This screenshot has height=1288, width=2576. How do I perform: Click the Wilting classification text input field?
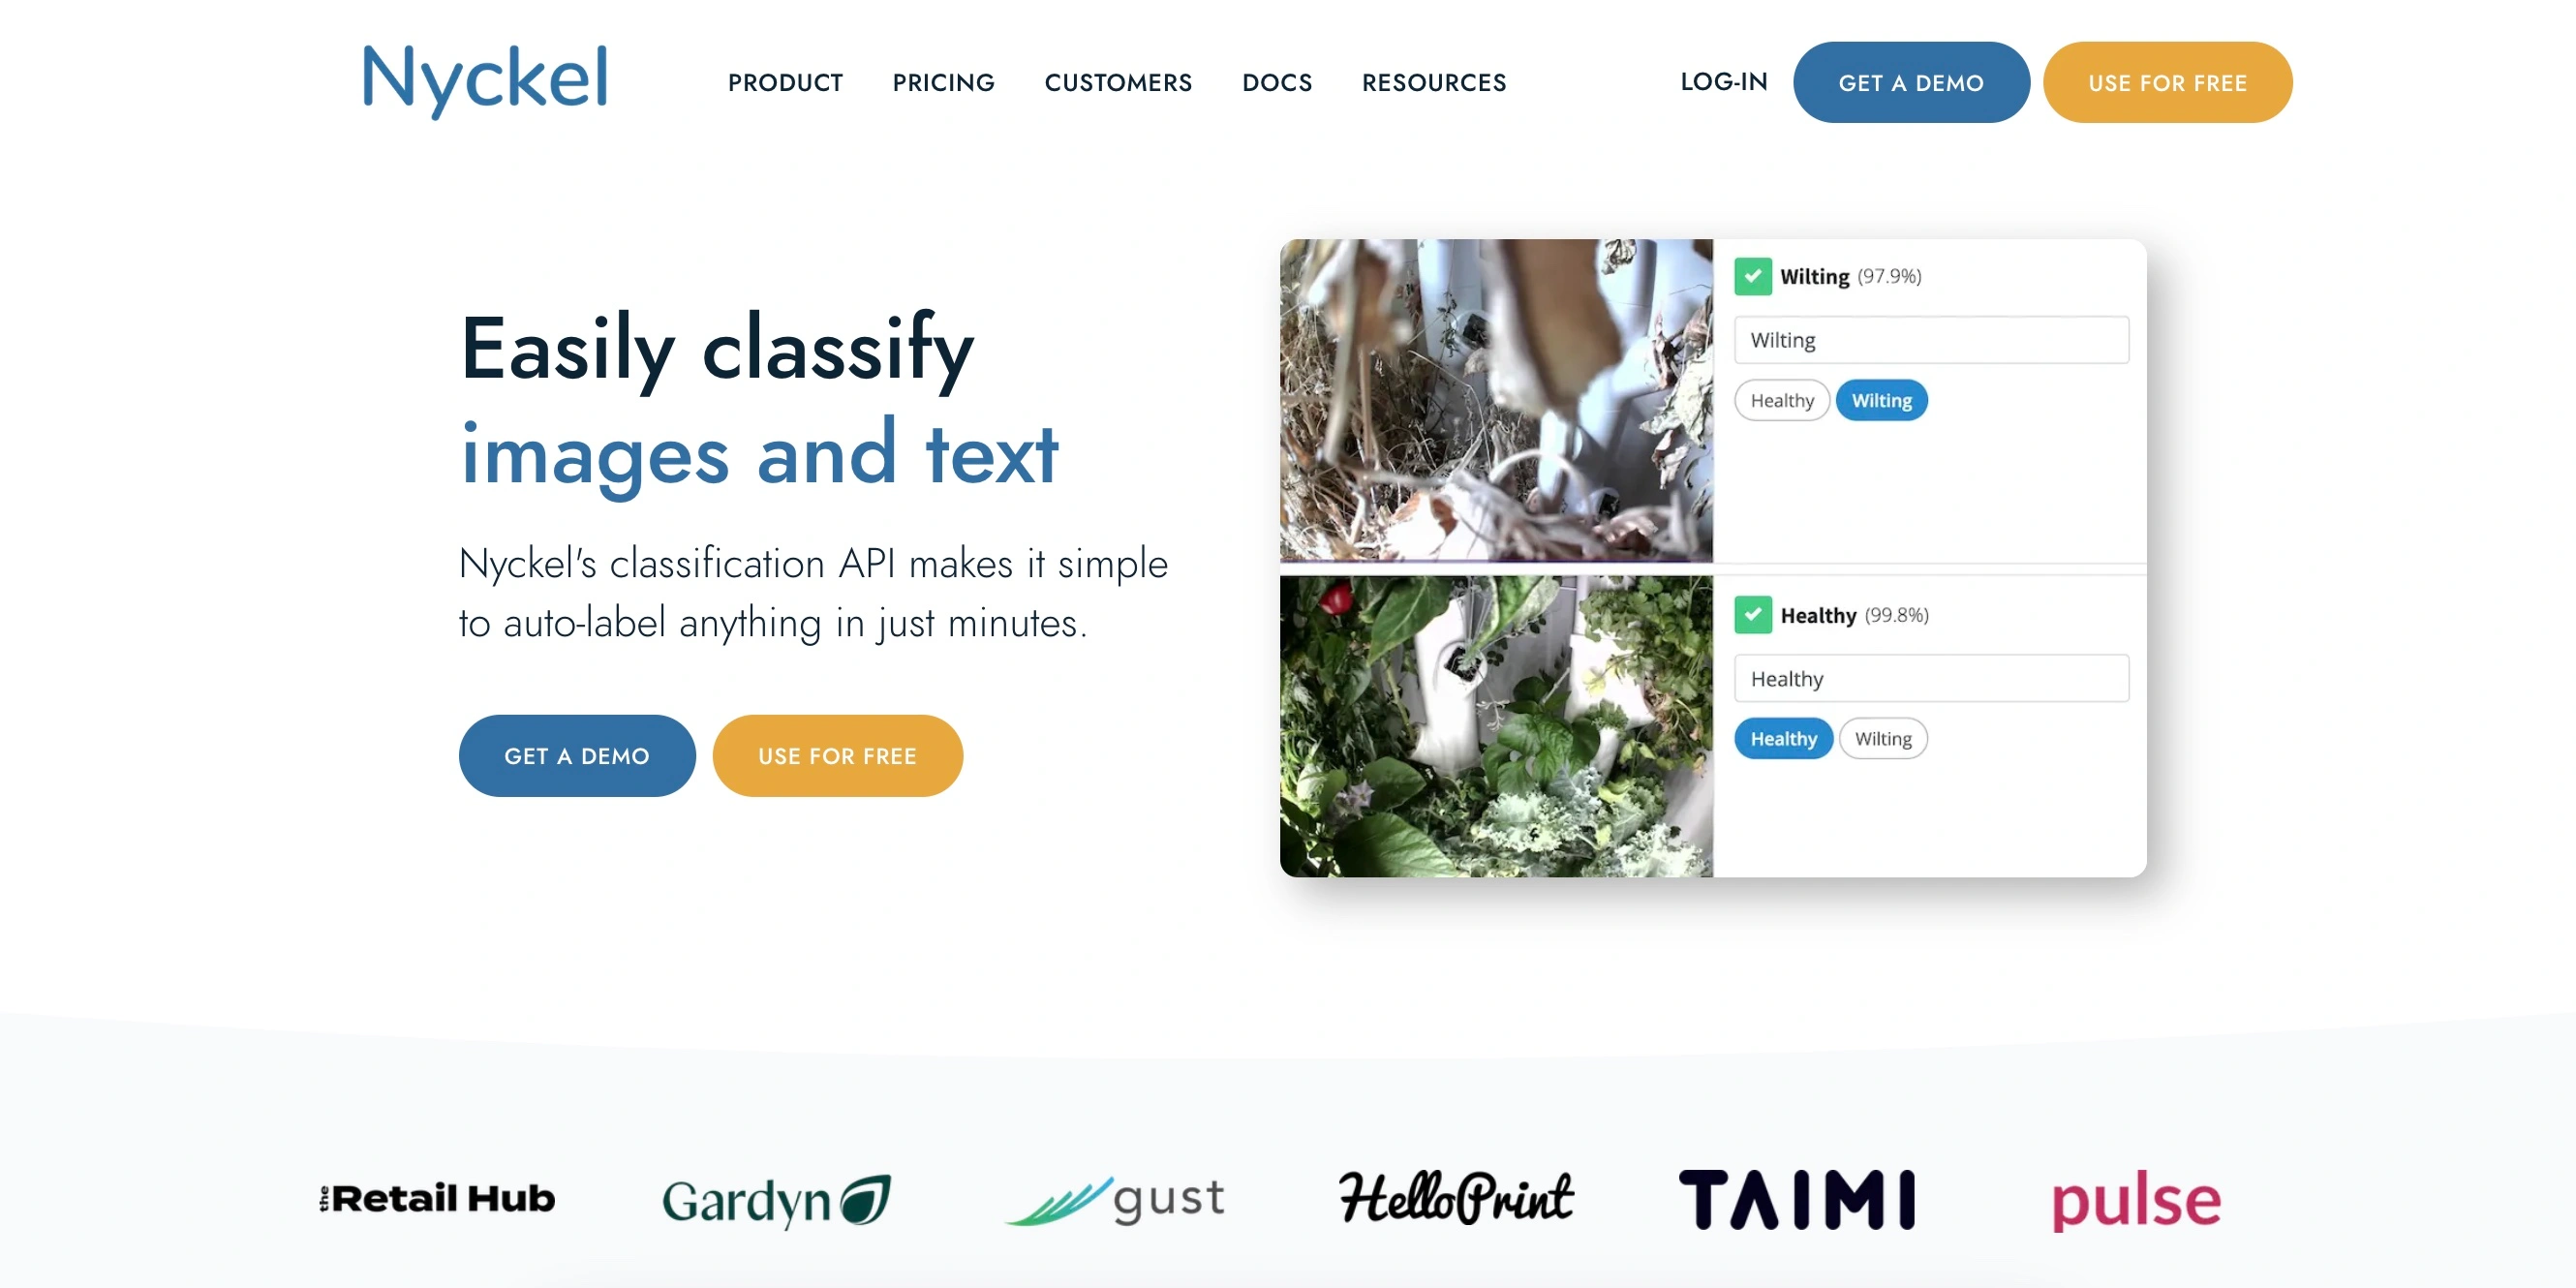1932,338
